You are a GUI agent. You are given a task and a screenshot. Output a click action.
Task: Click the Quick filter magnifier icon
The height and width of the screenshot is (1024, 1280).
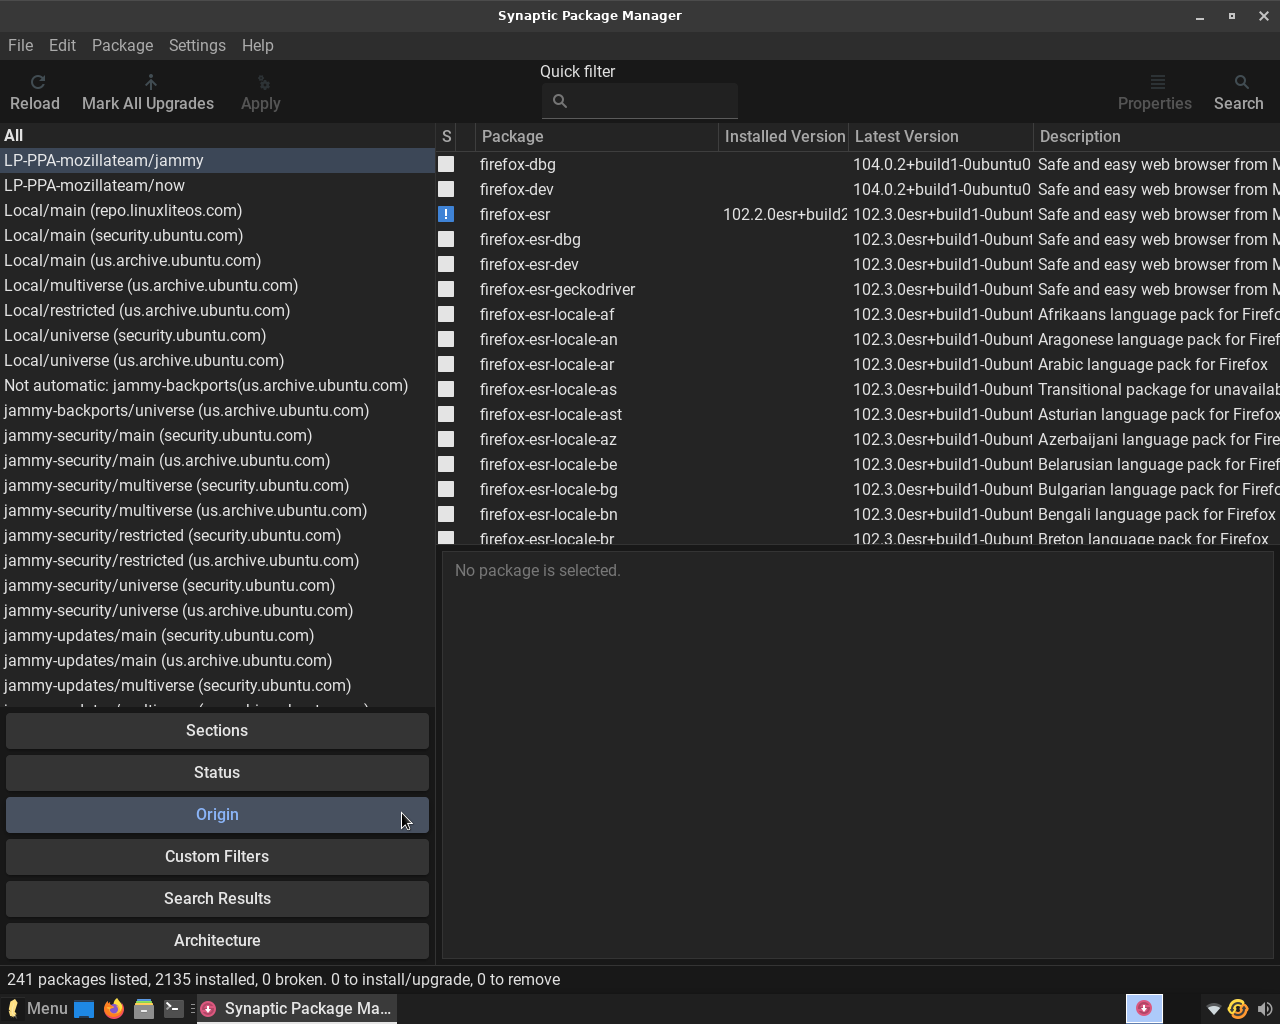[560, 101]
